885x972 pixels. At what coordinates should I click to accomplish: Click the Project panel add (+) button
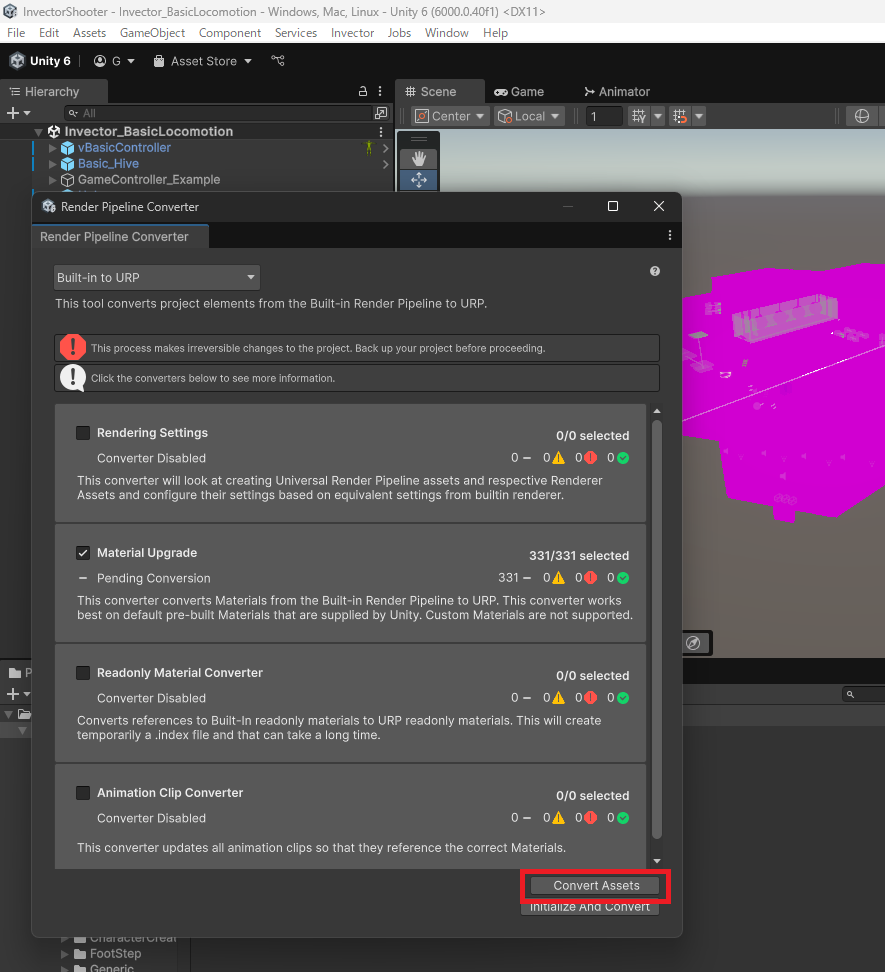(x=18, y=694)
